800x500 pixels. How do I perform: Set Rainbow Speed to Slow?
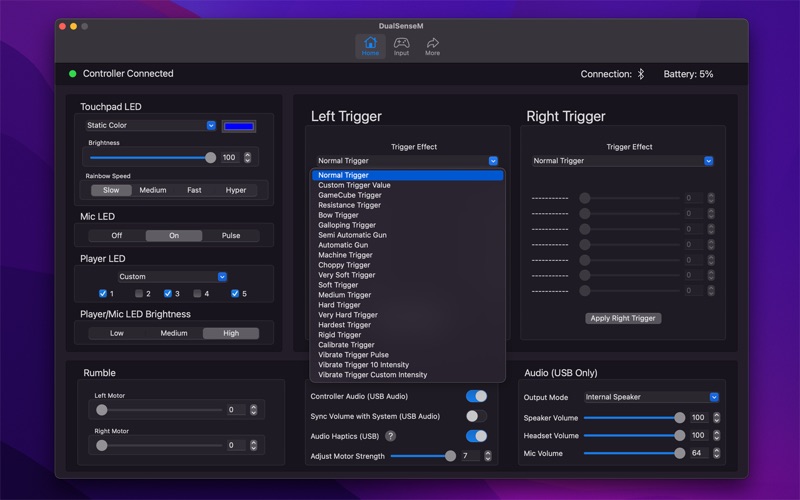[x=111, y=190]
